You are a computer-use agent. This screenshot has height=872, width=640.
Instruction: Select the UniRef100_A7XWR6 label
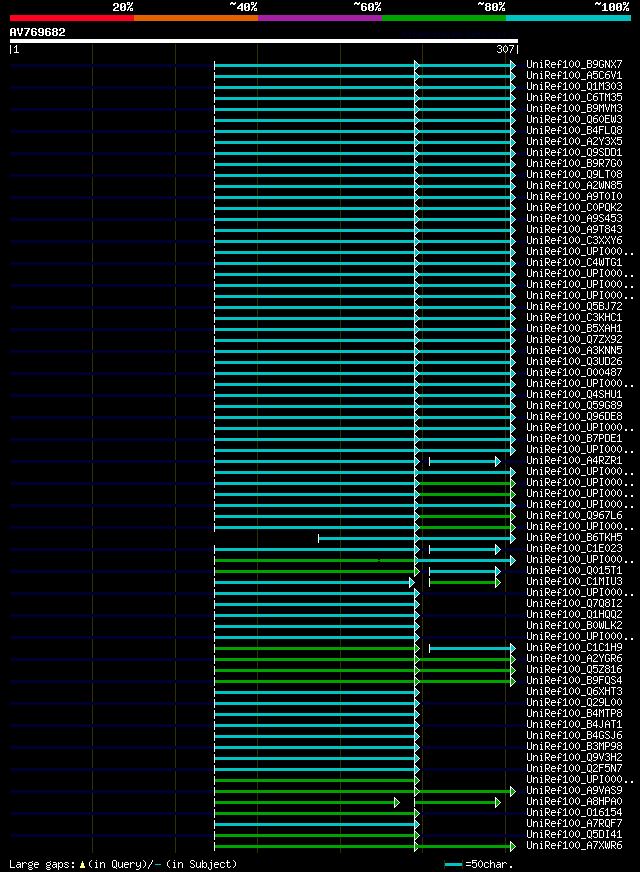pyautogui.click(x=574, y=846)
